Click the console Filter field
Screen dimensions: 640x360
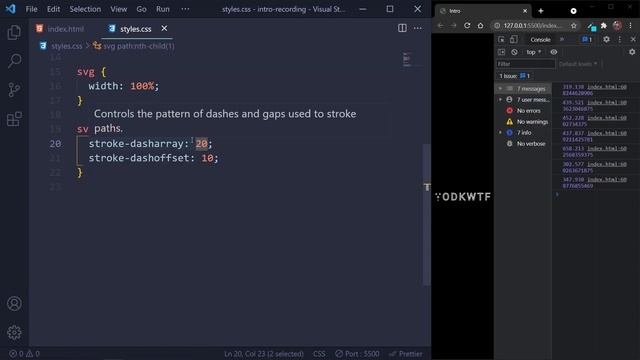[526, 64]
